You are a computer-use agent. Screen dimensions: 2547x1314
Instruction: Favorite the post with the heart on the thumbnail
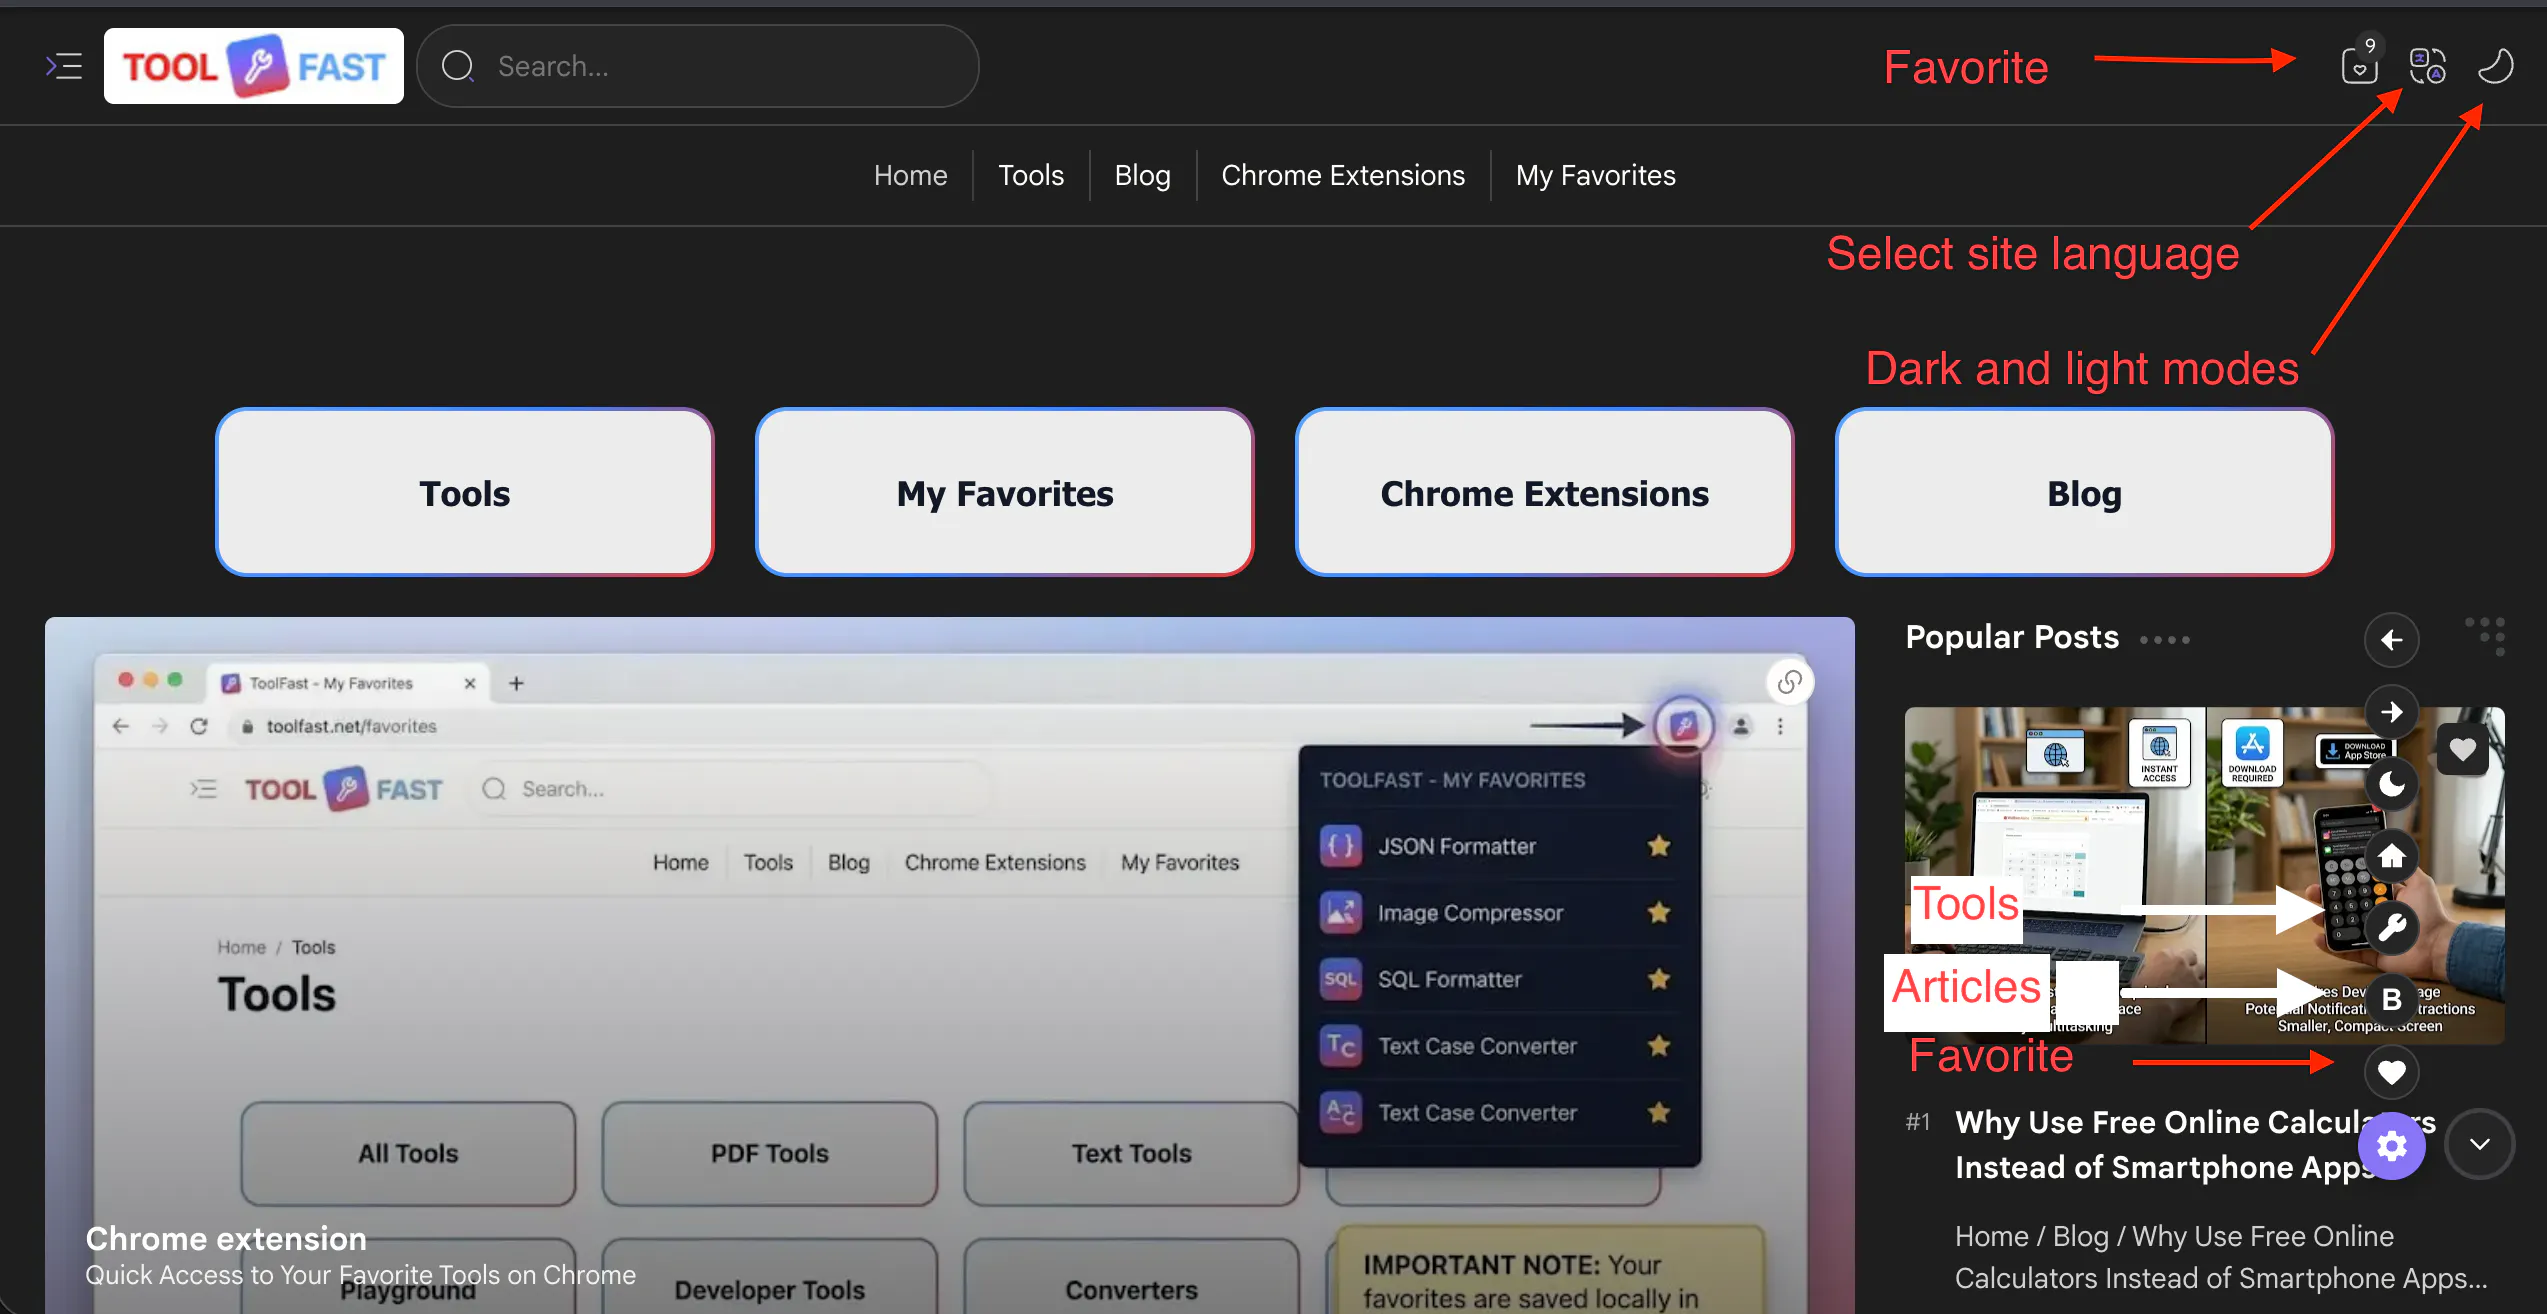pyautogui.click(x=2463, y=748)
